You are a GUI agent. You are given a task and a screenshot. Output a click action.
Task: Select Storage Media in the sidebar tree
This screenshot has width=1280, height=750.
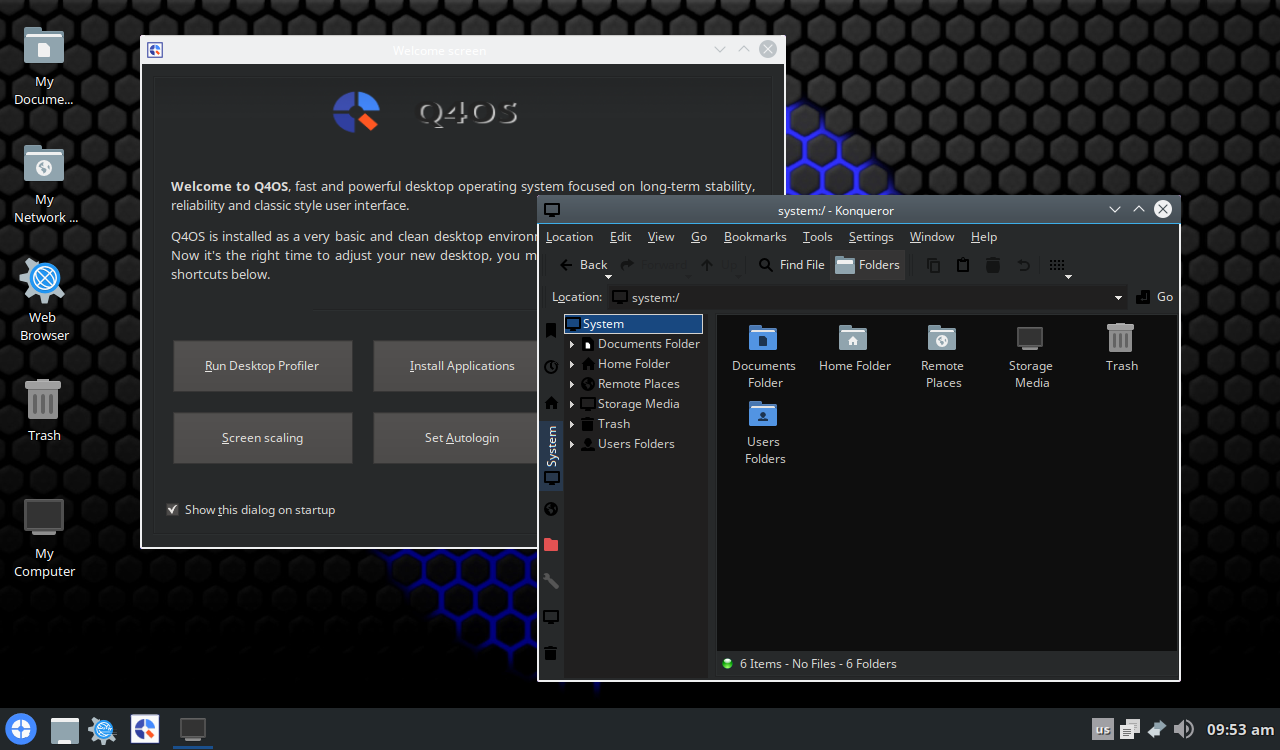(x=638, y=404)
